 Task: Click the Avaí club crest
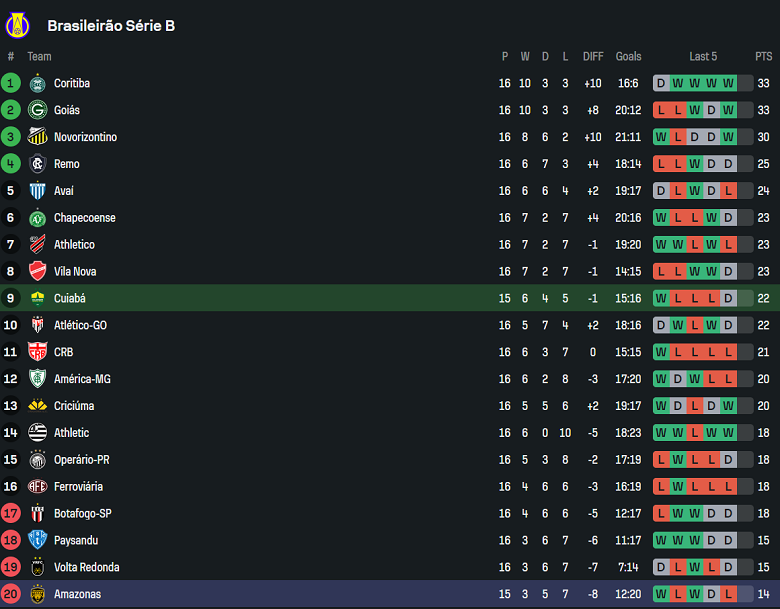click(x=37, y=191)
